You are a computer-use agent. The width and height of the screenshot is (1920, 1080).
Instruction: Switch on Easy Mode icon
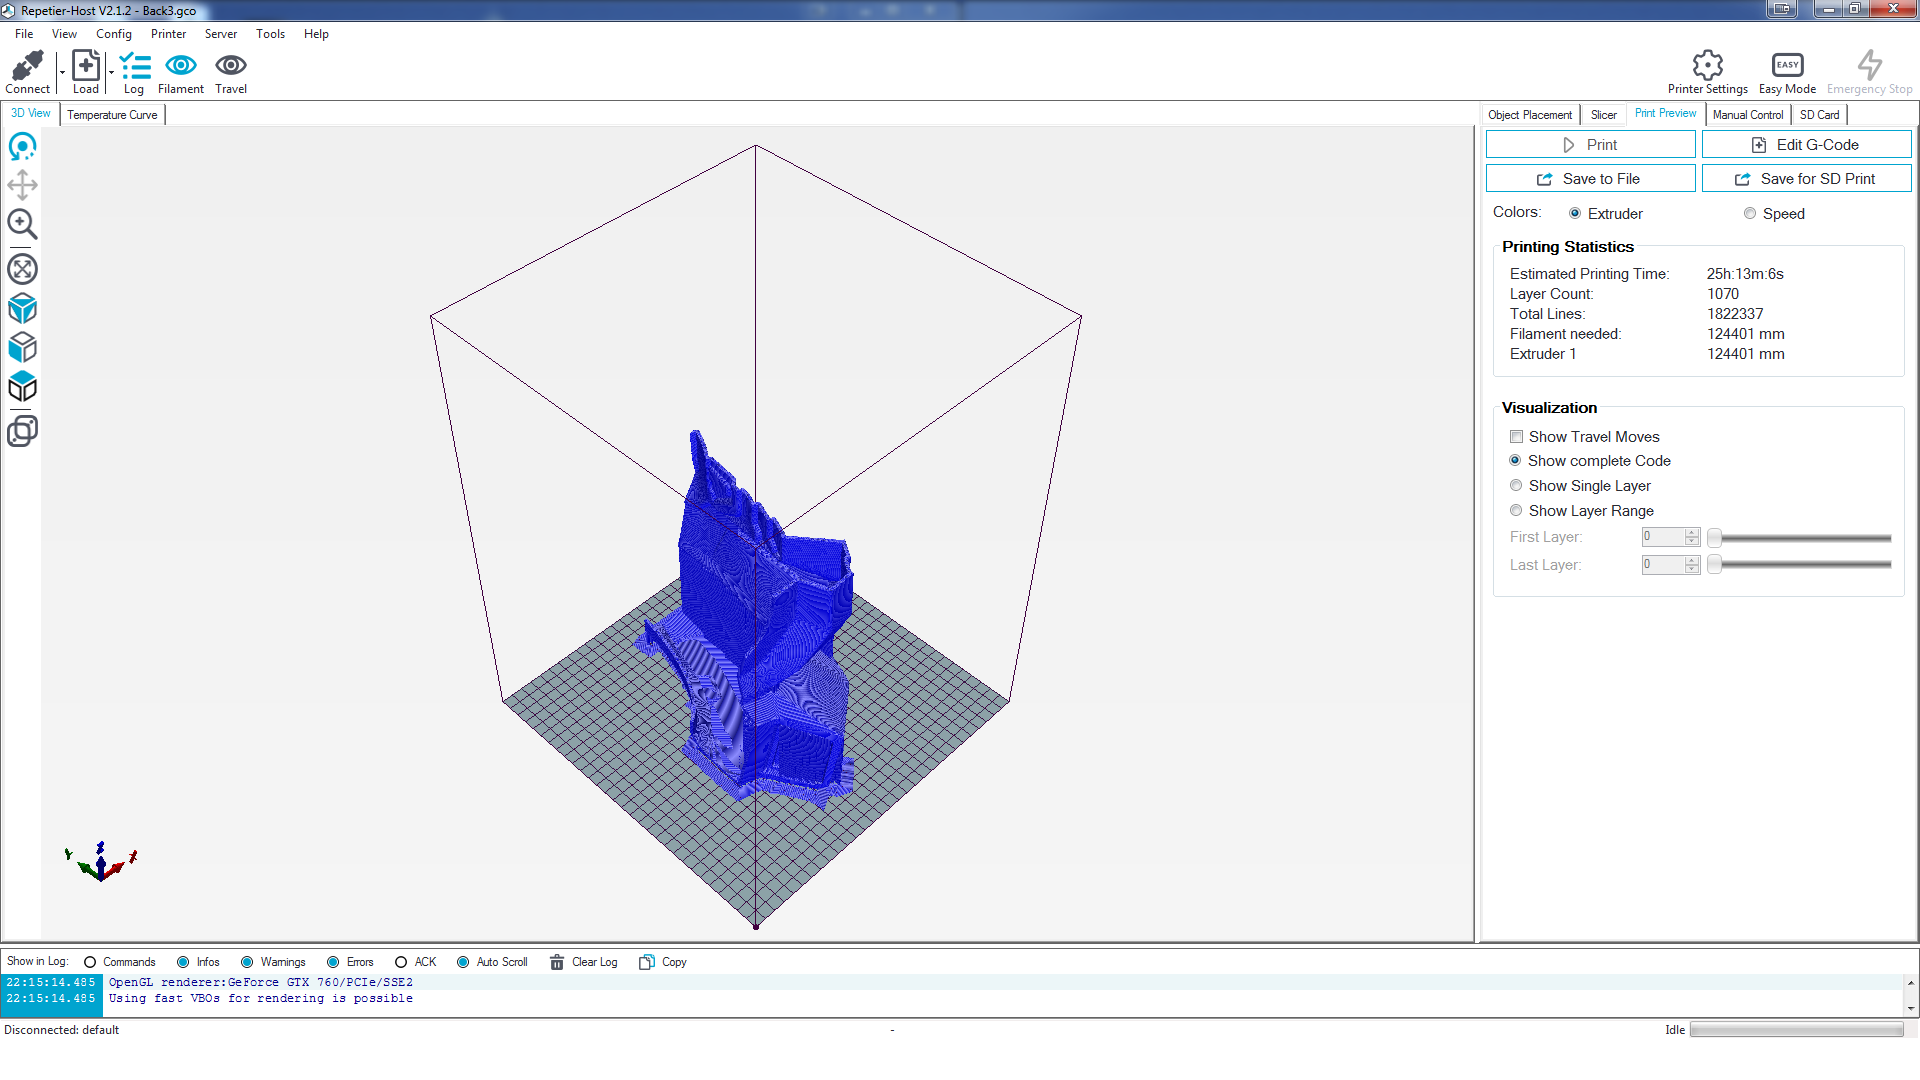[x=1787, y=66]
